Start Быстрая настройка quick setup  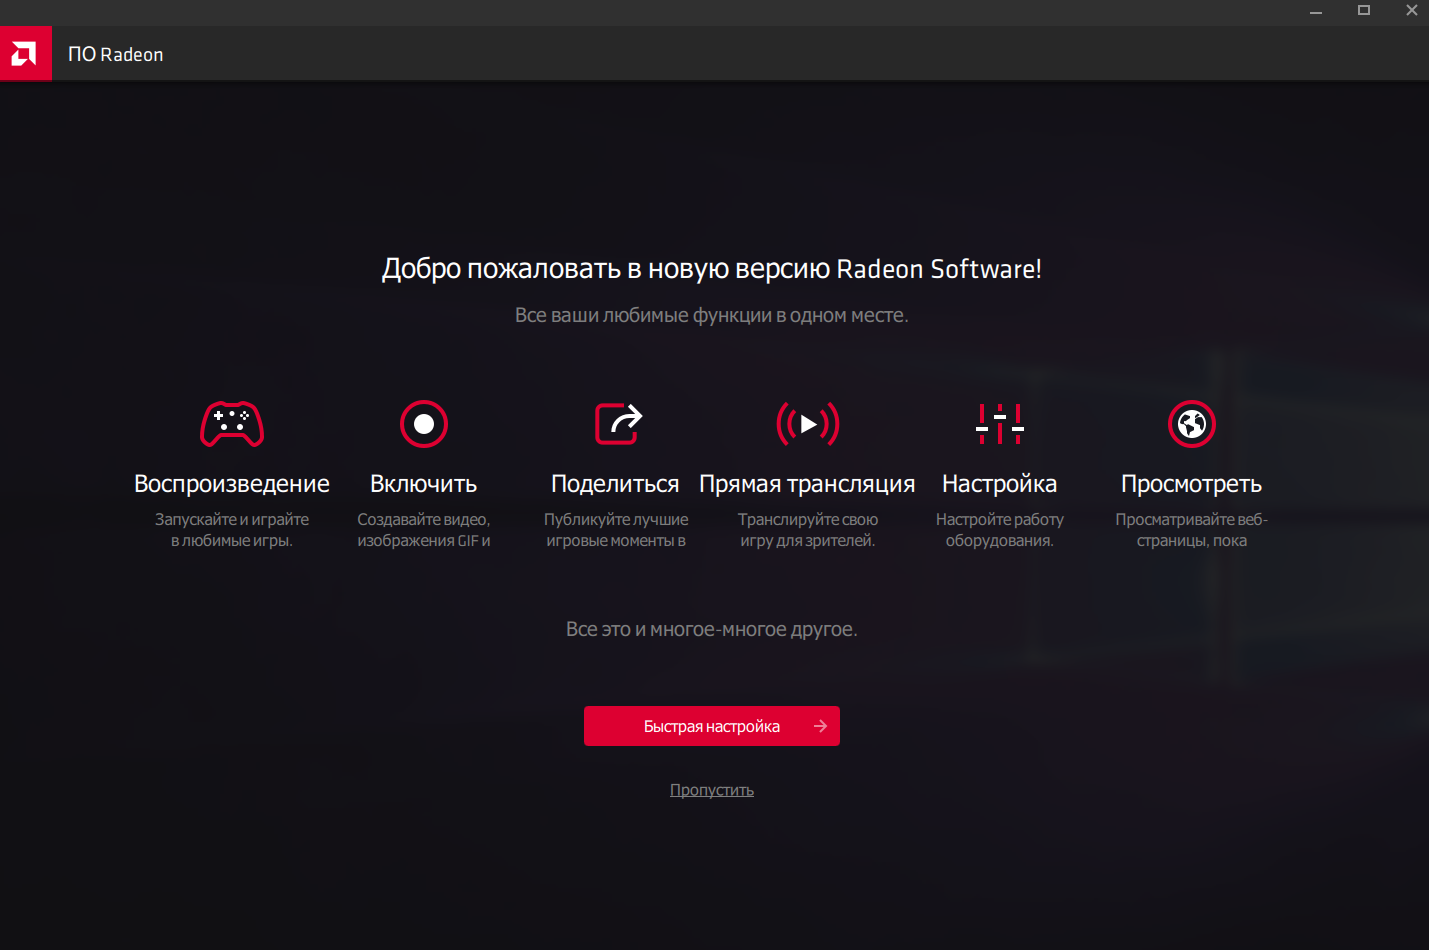click(x=712, y=726)
